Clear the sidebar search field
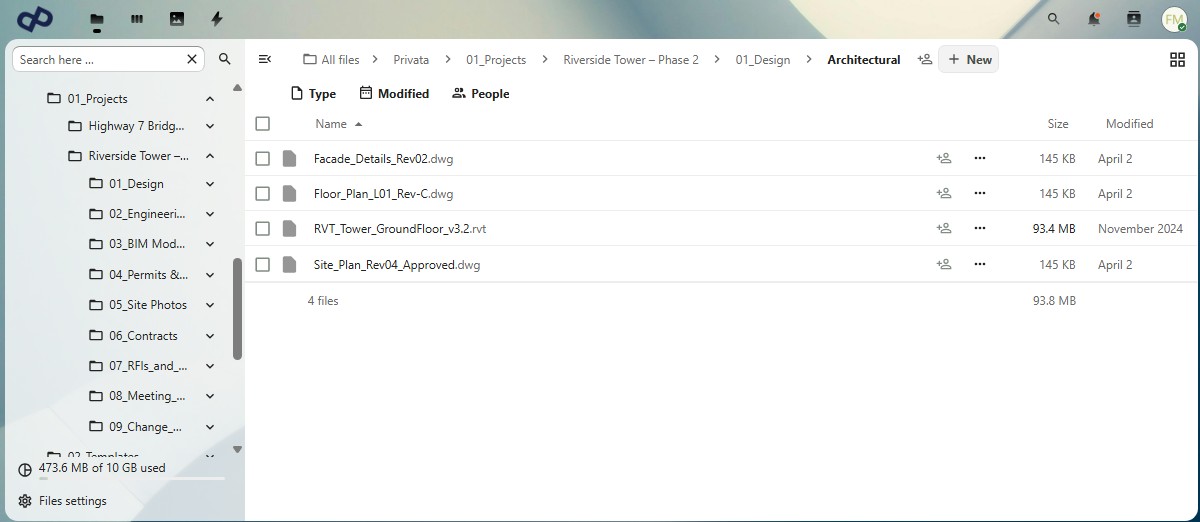Image resolution: width=1200 pixels, height=522 pixels. (x=192, y=60)
